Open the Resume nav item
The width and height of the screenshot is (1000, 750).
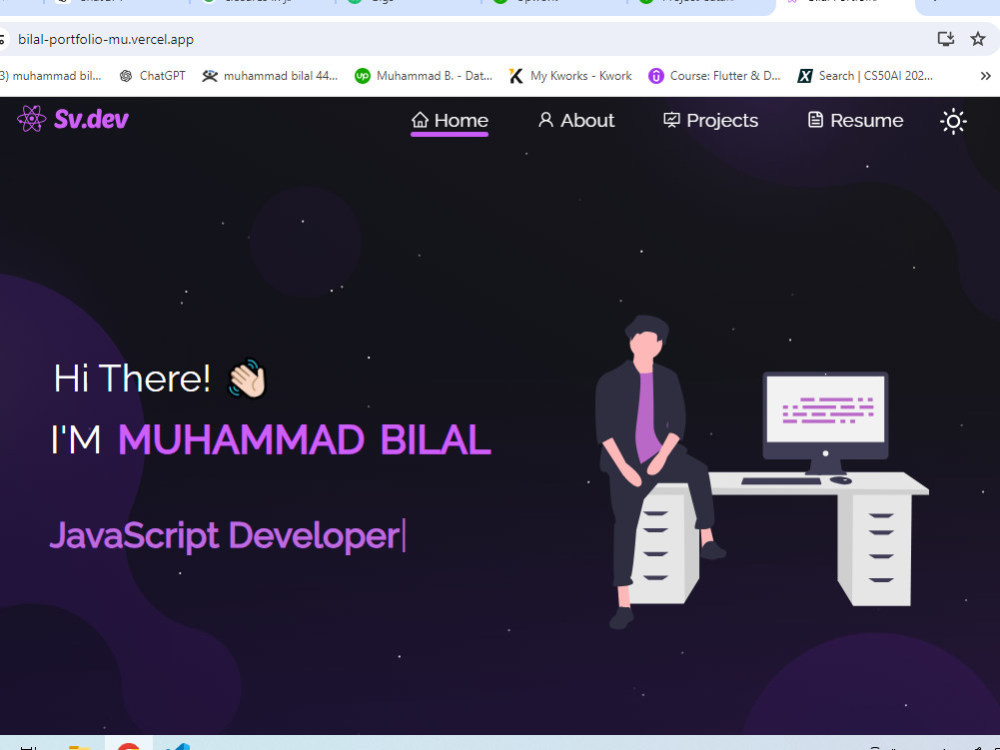tap(855, 121)
